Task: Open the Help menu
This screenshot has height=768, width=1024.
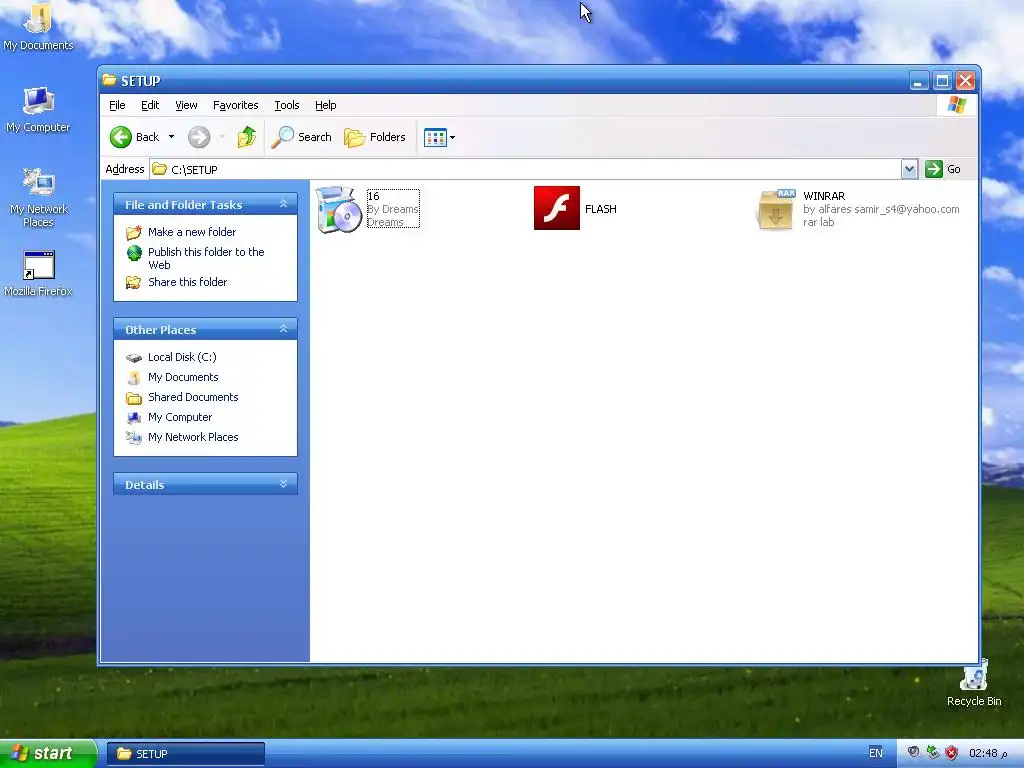Action: [x=325, y=105]
